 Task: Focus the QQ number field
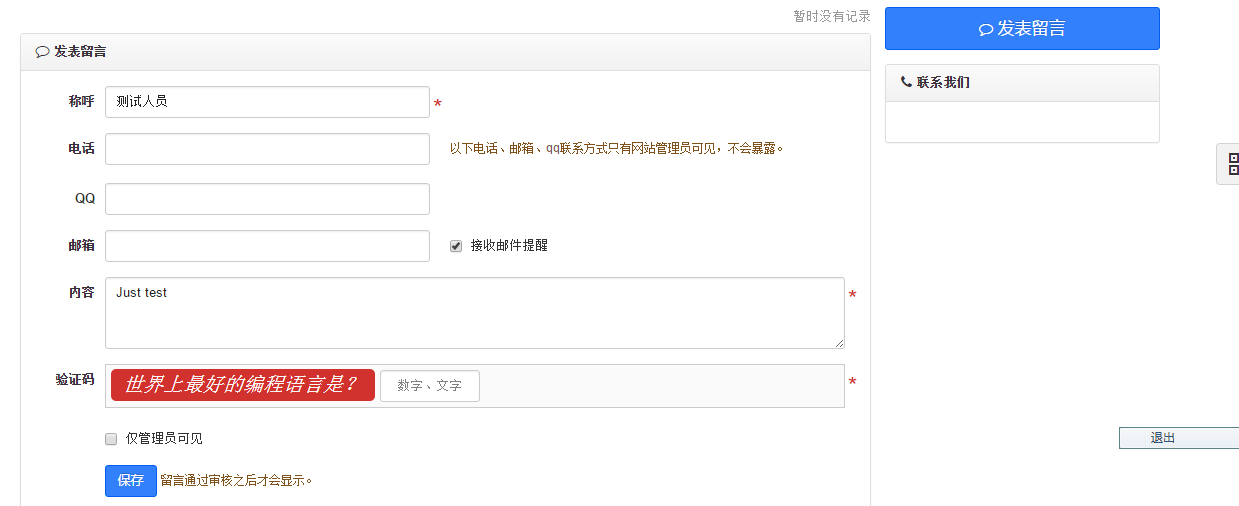click(267, 199)
